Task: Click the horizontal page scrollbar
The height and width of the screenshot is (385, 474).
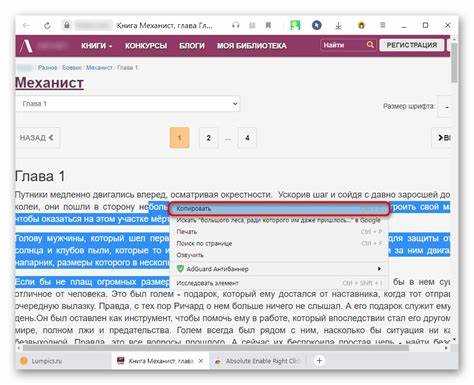Action: tap(216, 348)
